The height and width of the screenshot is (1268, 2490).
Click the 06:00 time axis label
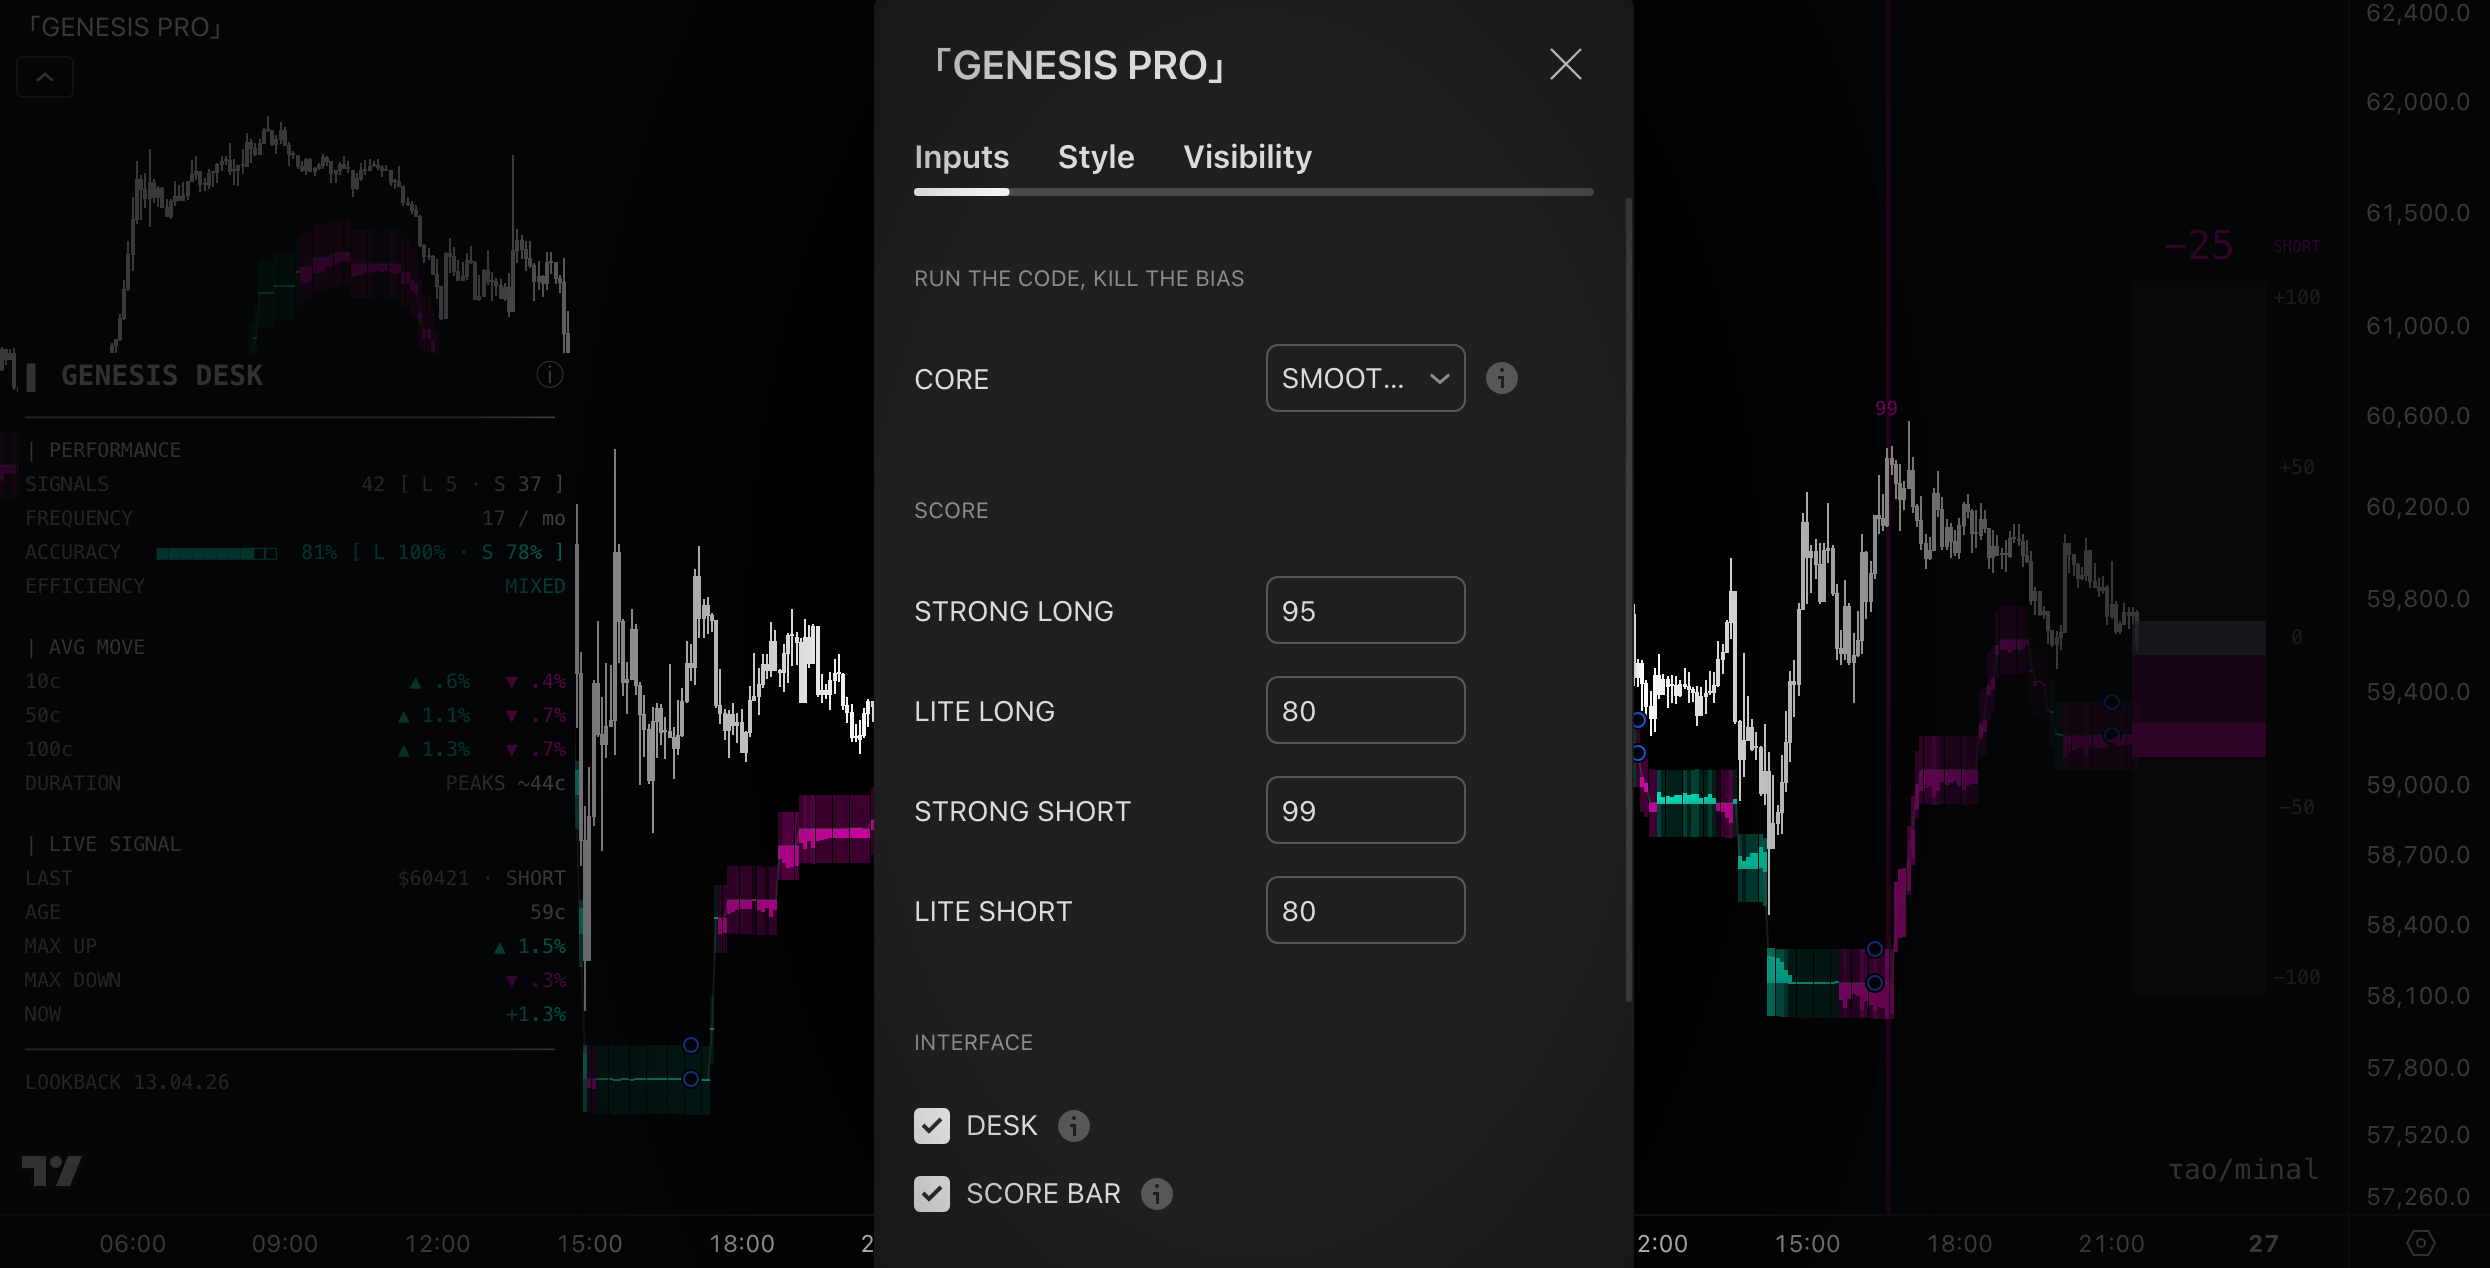tap(133, 1244)
